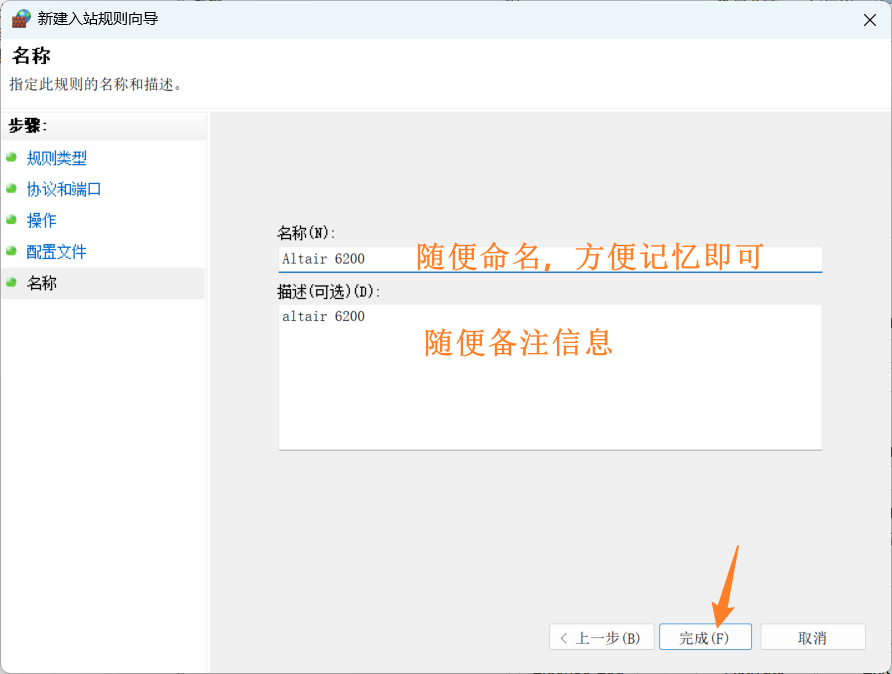Viewport: 892px width, 674px height.
Task: Click the firewall icon in the title bar
Action: tap(20, 19)
